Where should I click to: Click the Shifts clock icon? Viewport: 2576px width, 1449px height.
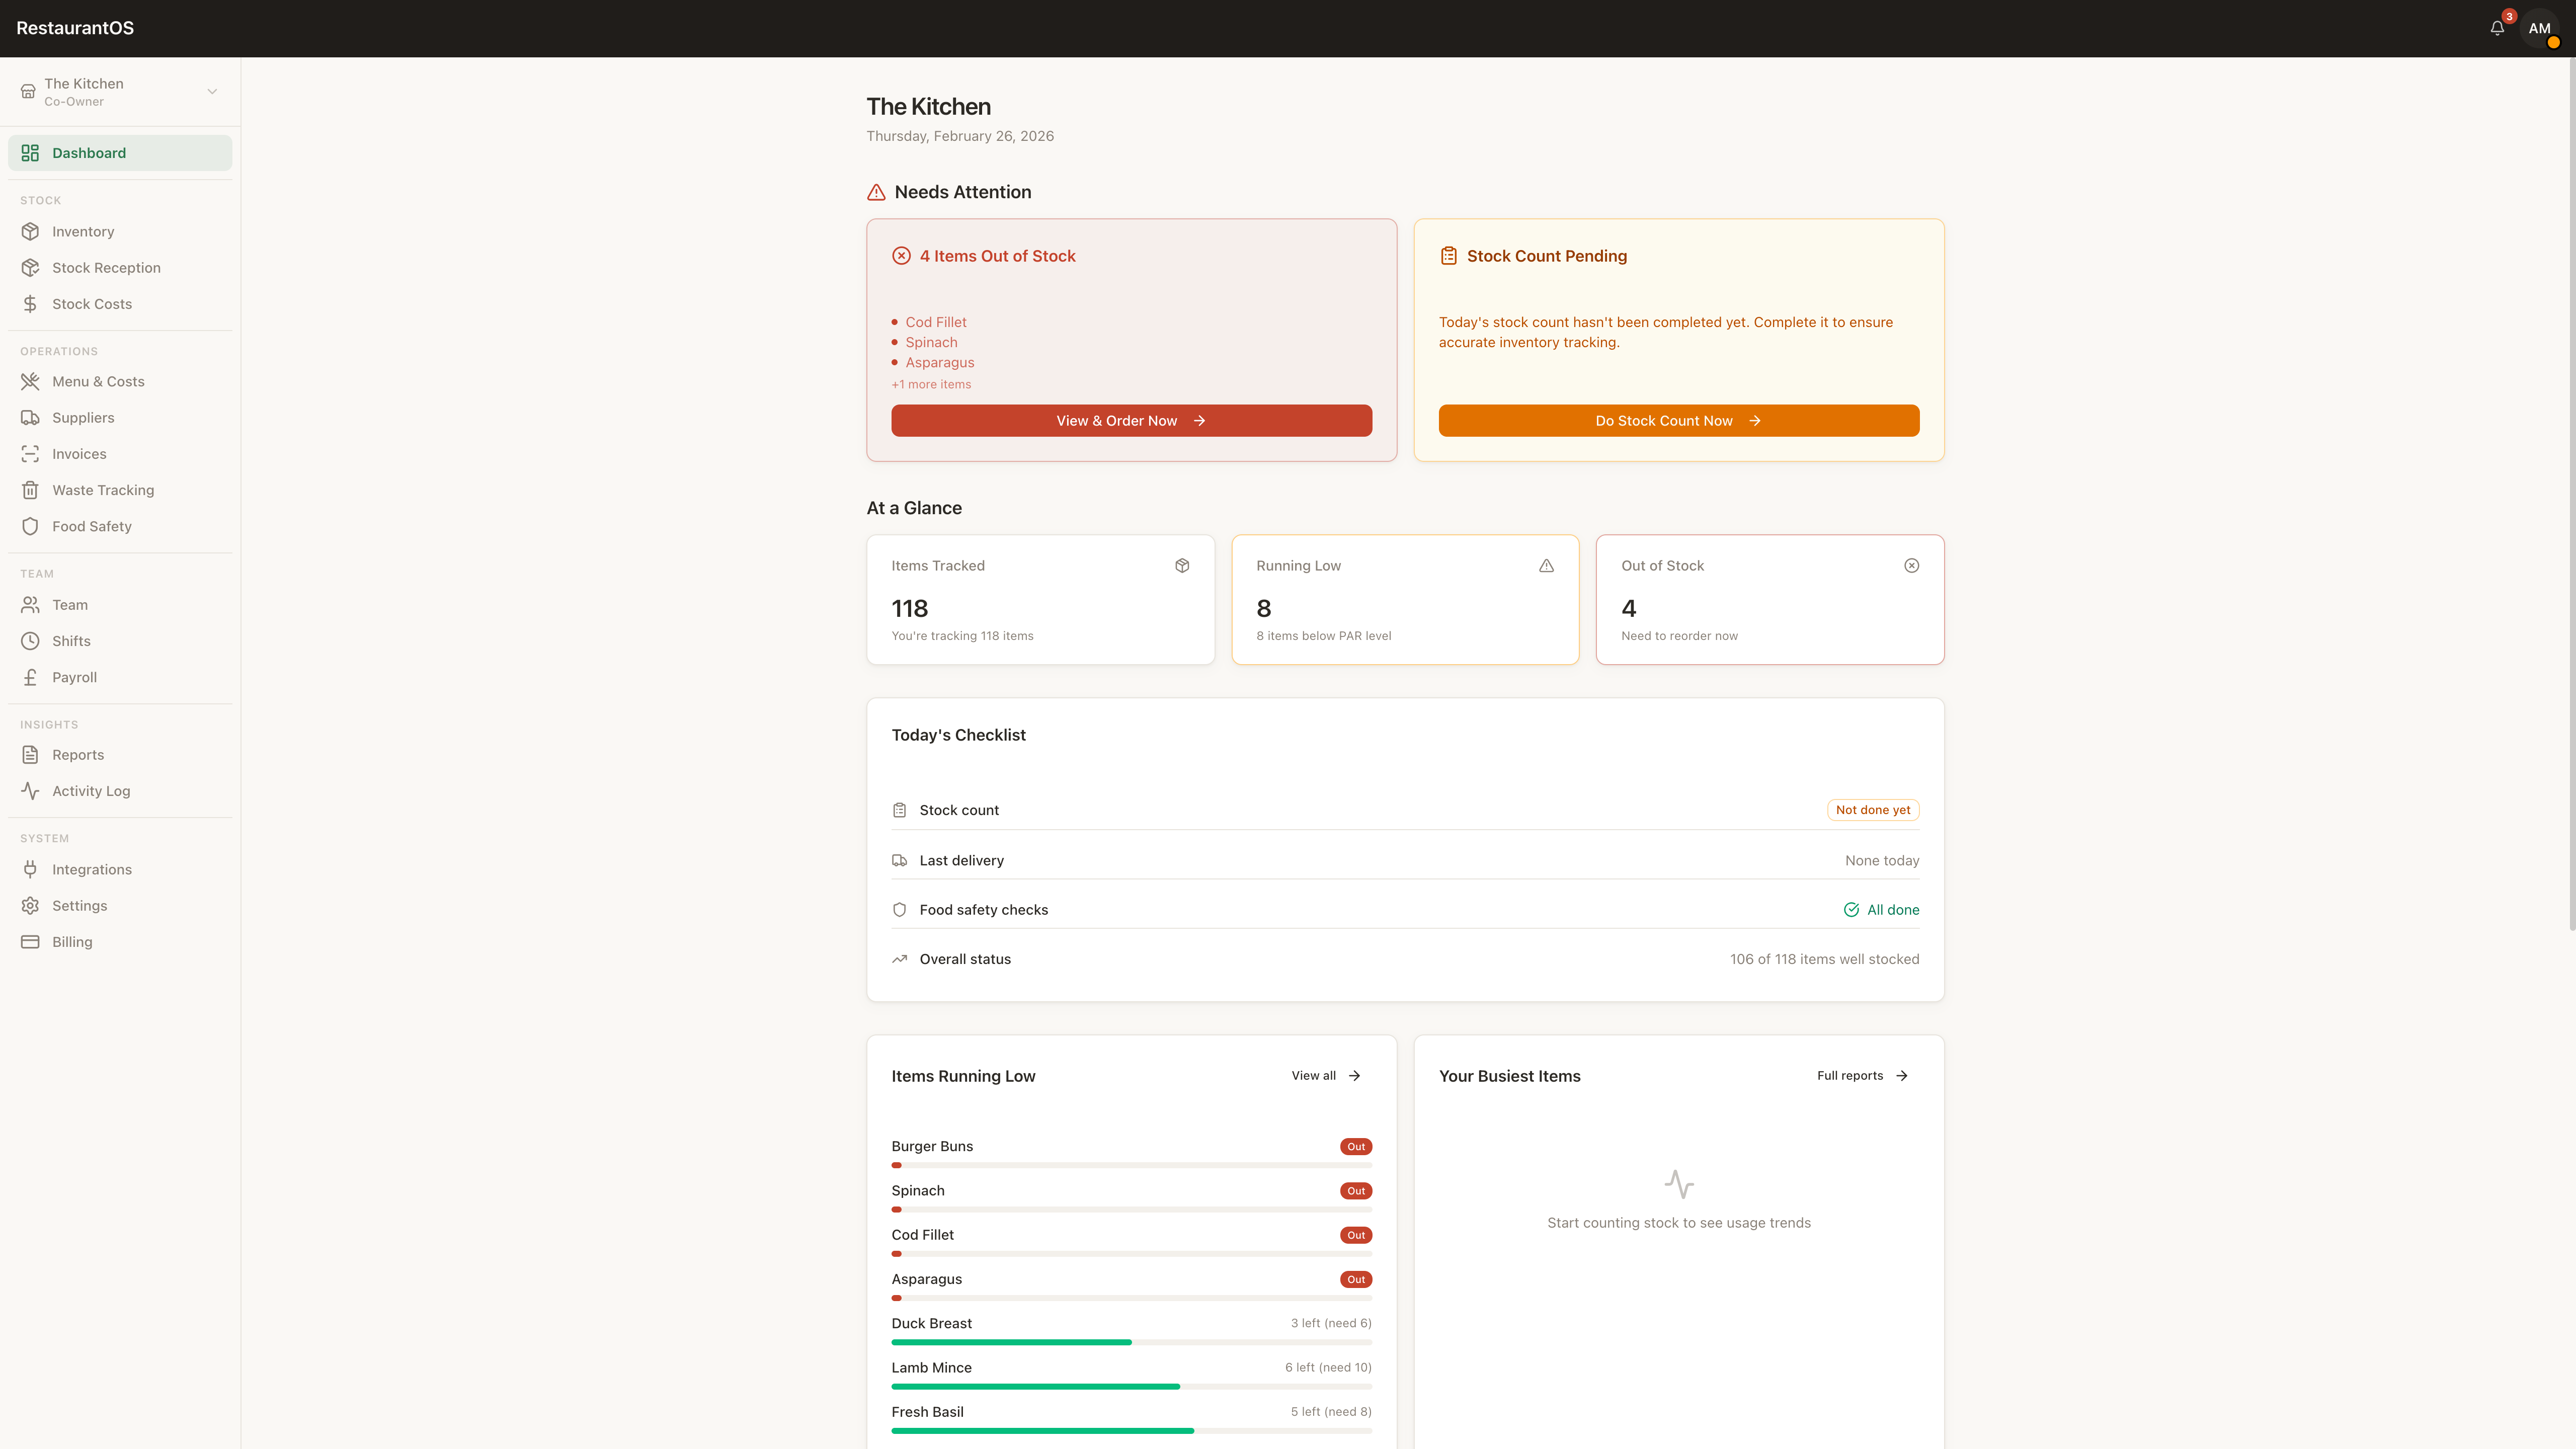[x=30, y=641]
